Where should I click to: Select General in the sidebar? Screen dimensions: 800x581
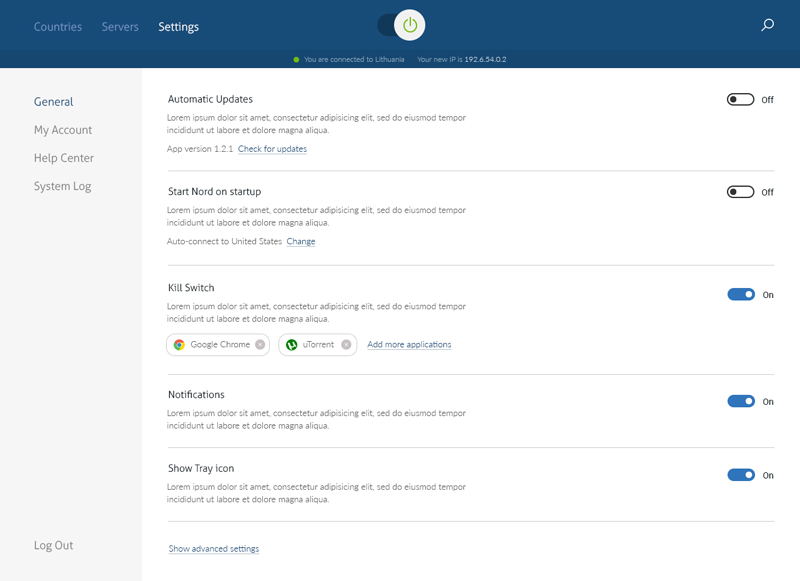point(54,102)
